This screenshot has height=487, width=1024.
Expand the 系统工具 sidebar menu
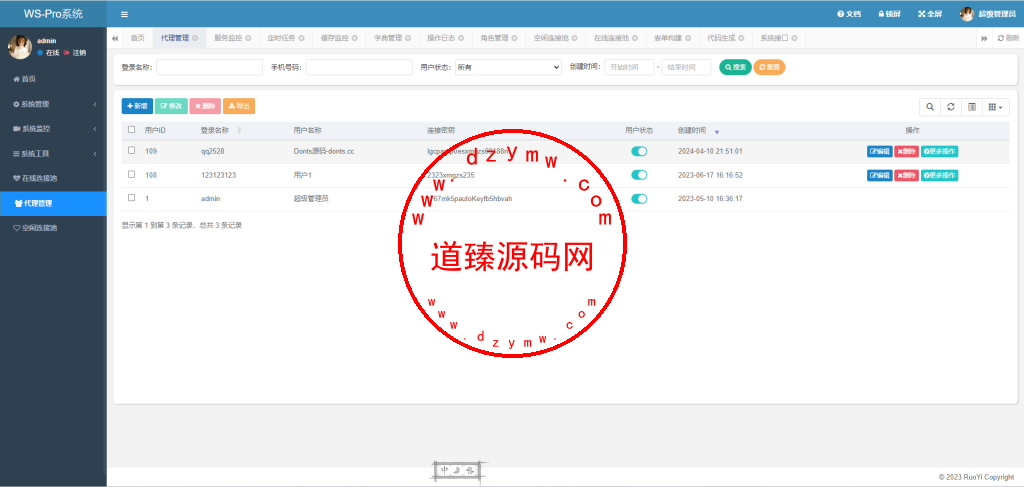pyautogui.click(x=53, y=153)
